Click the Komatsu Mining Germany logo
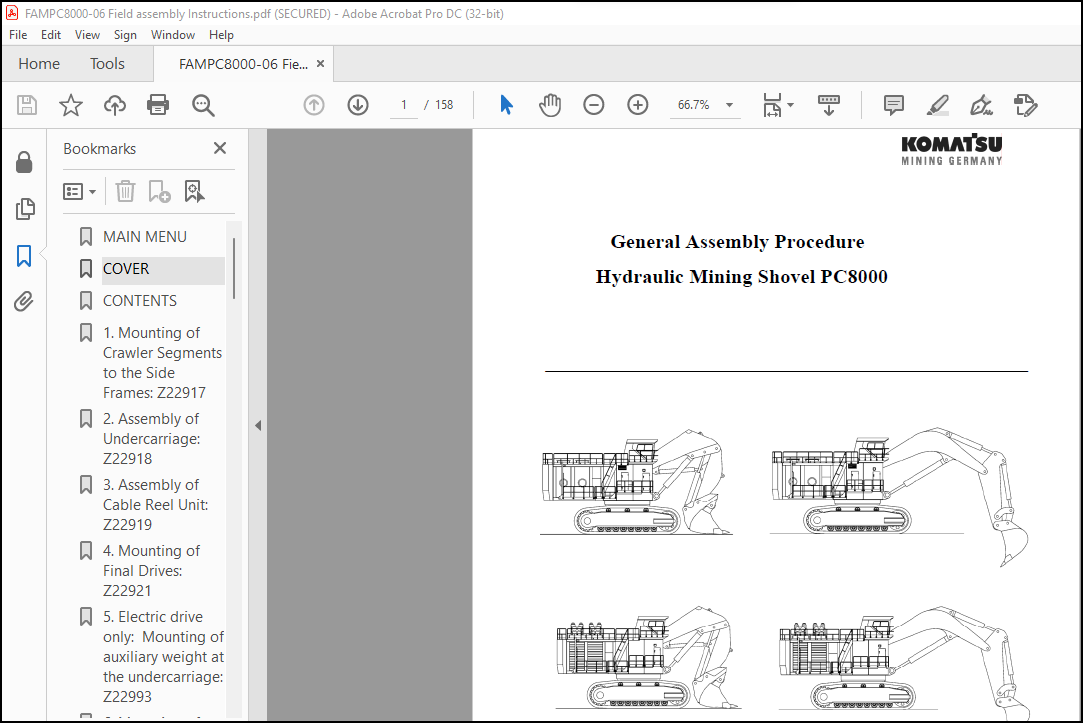 tap(951, 150)
